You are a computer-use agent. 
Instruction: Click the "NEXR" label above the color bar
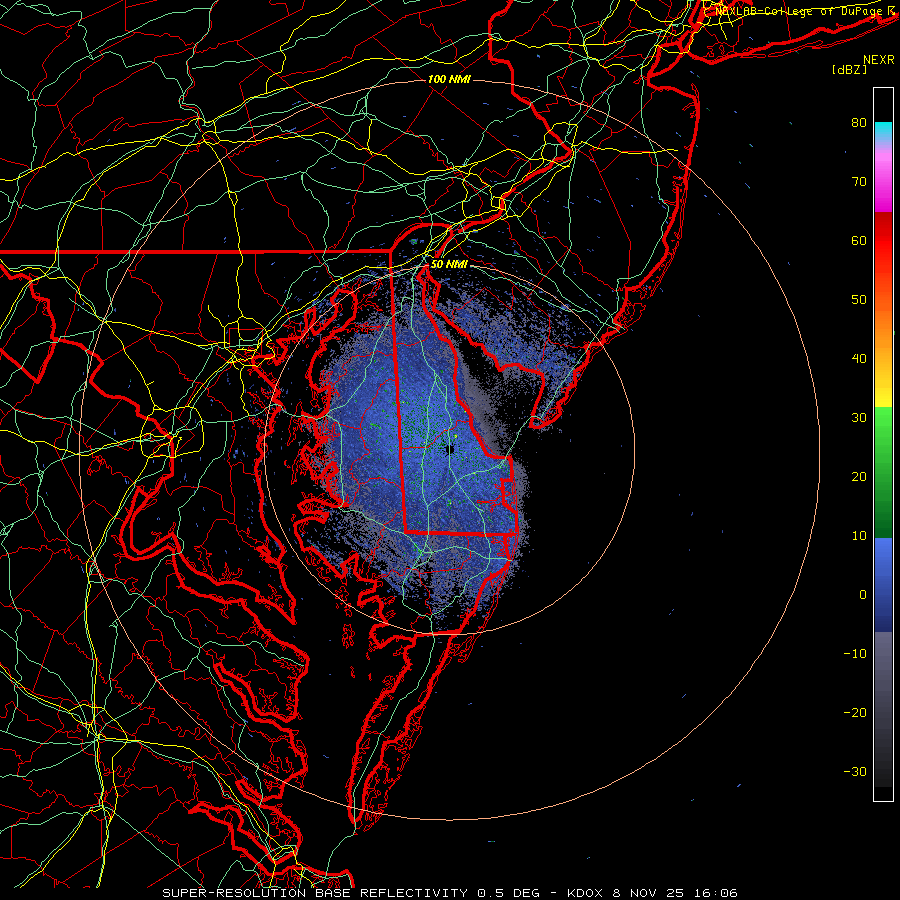click(878, 60)
